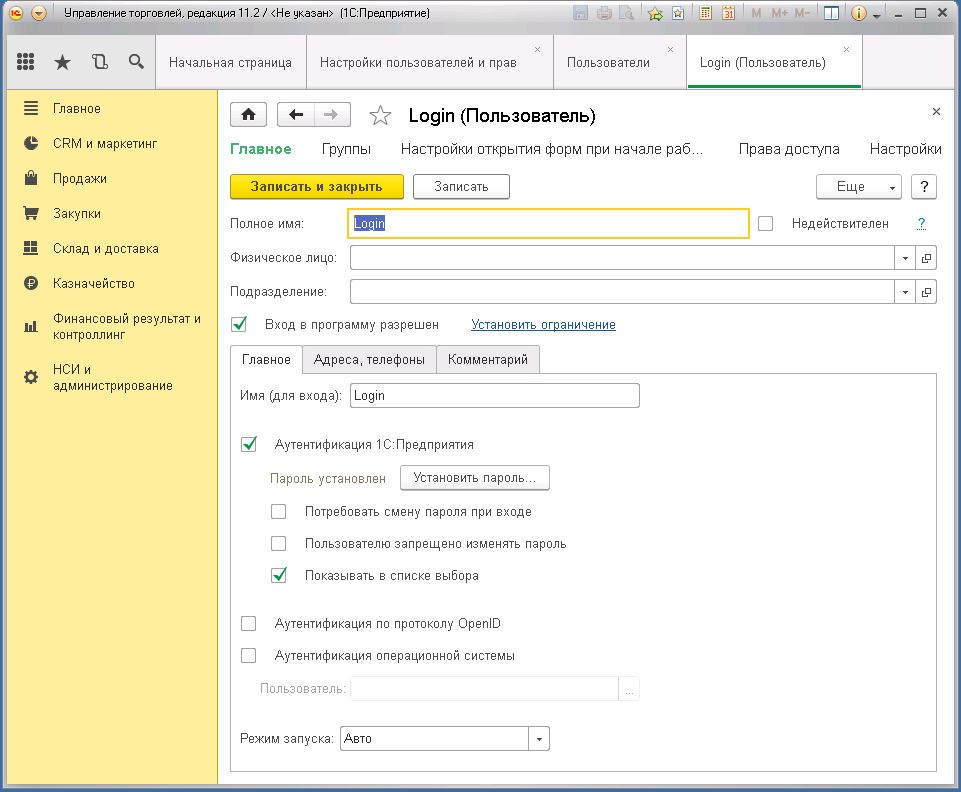961x792 pixels.
Task: Toggle Показывать в списке выбора
Action: [x=279, y=576]
